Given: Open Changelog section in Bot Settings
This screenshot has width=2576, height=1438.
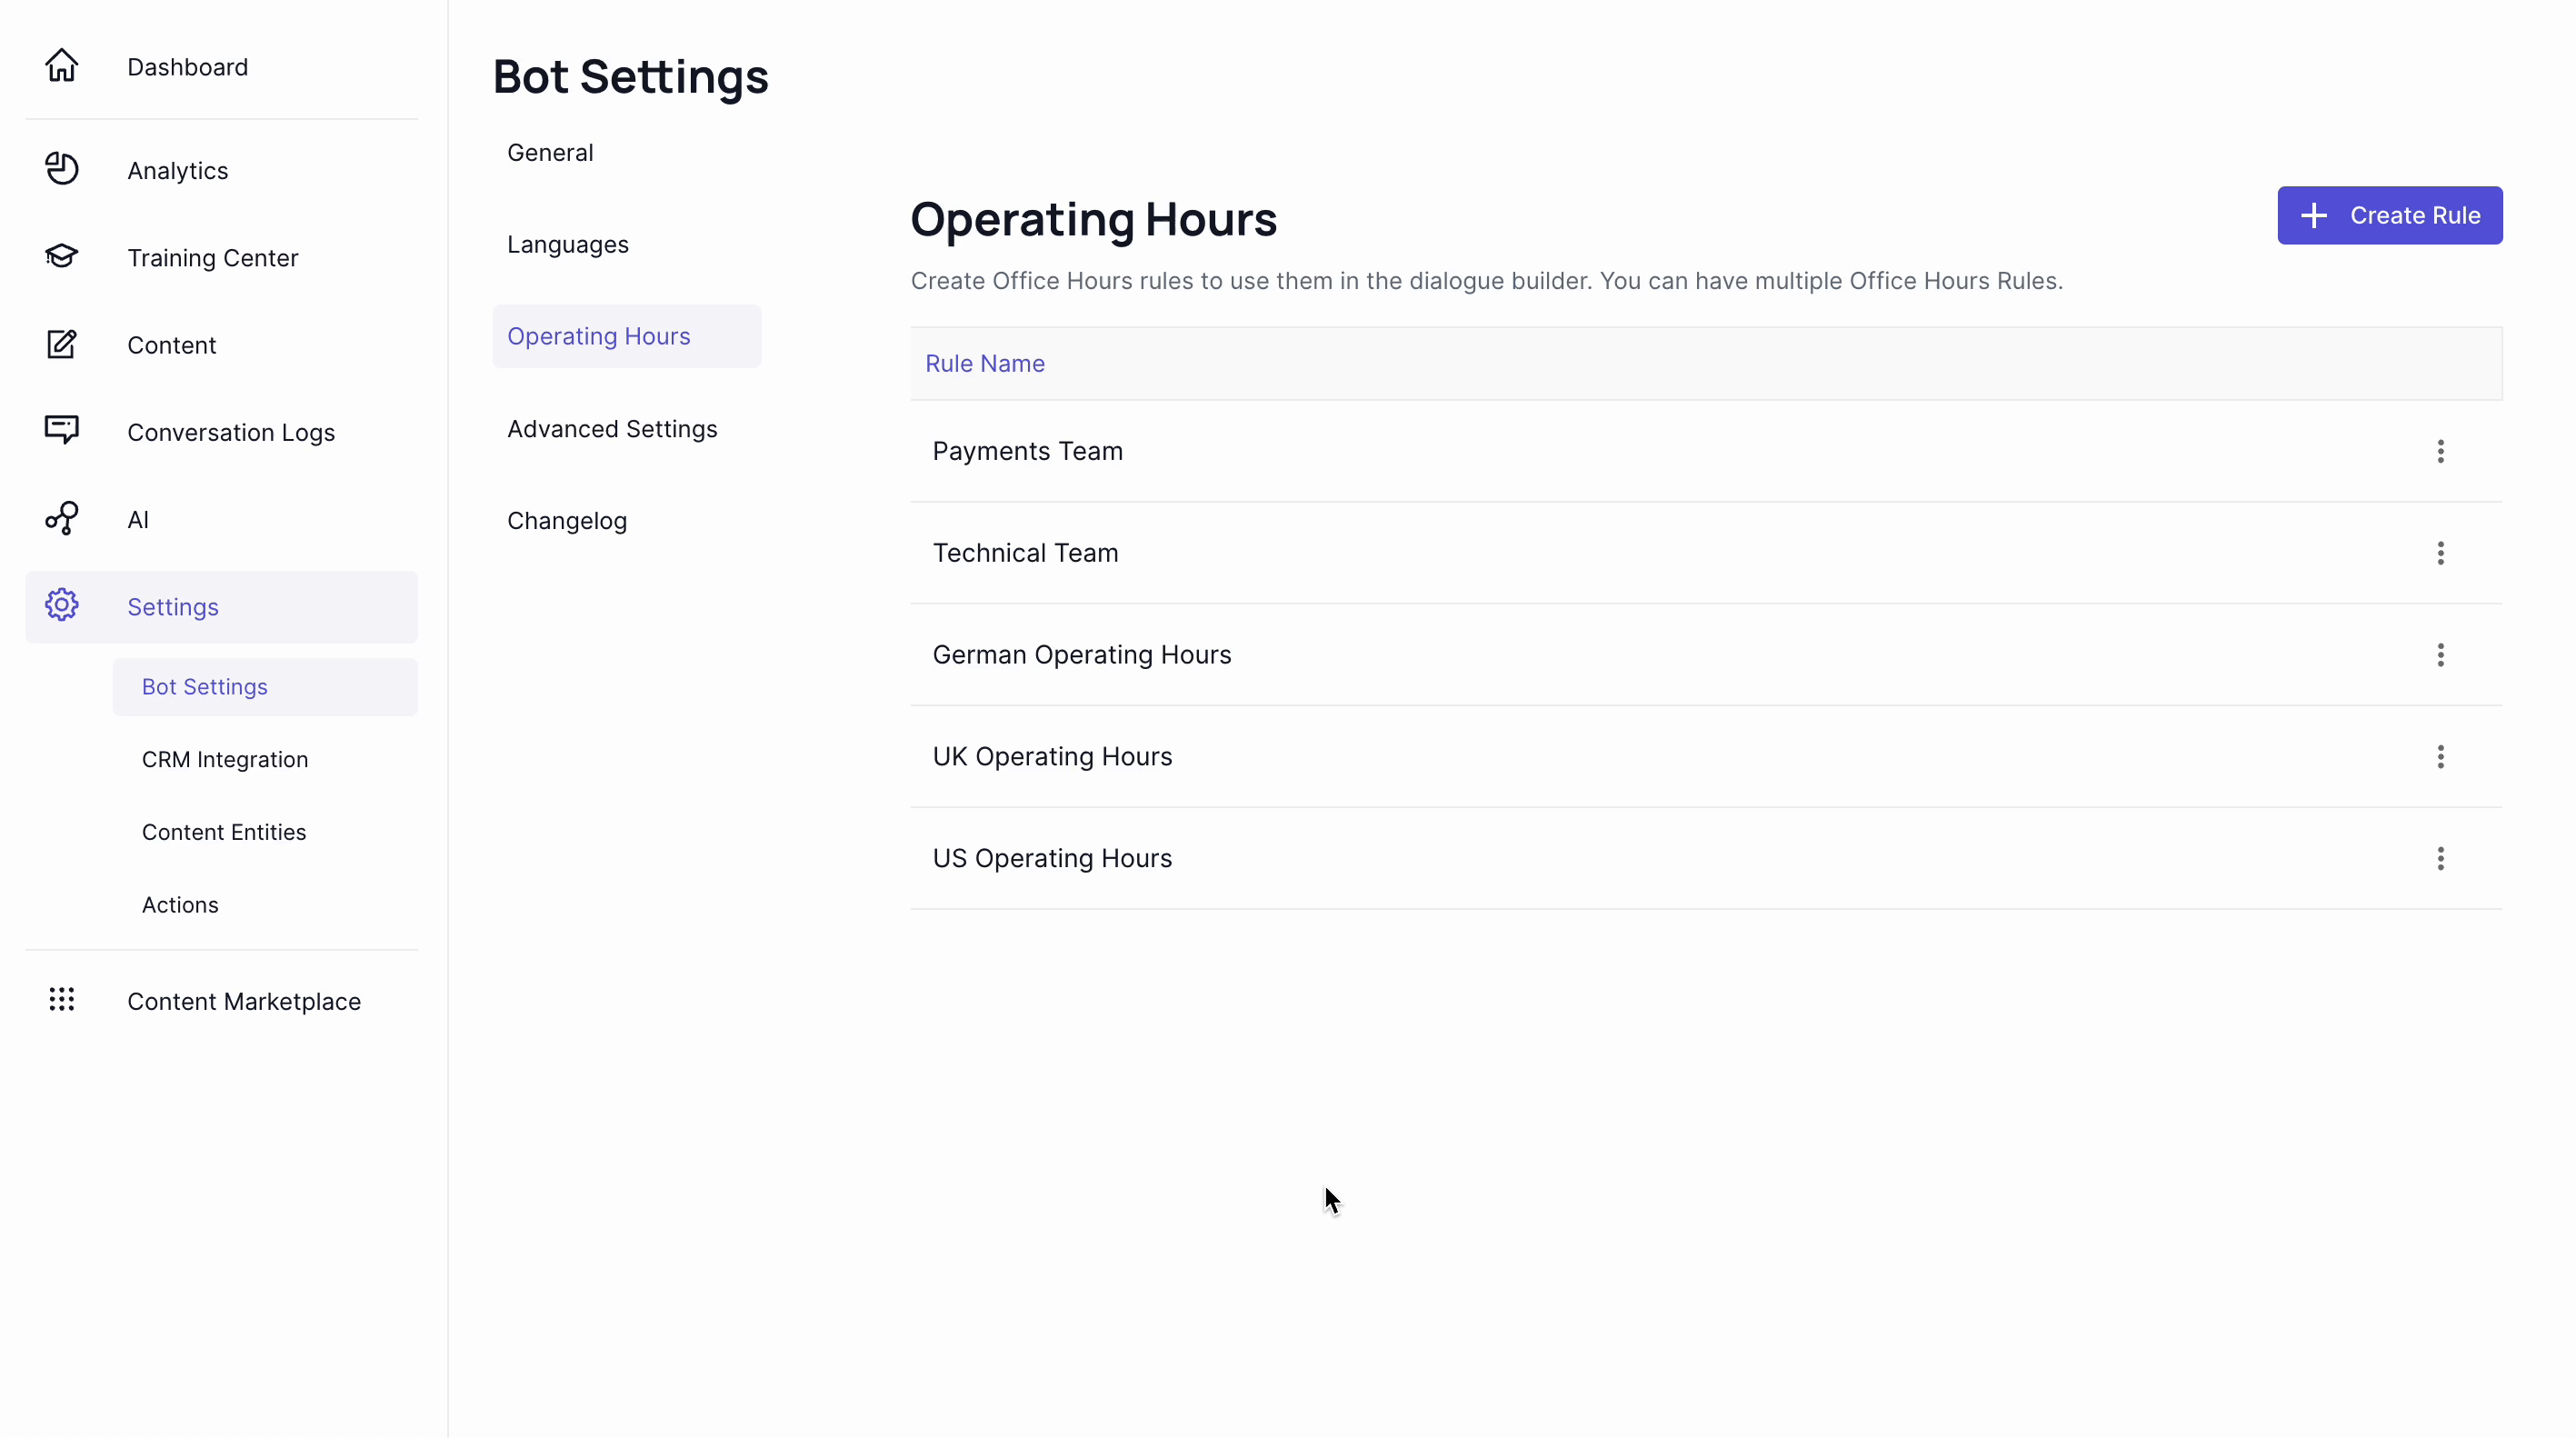Looking at the screenshot, I should pyautogui.click(x=566, y=520).
